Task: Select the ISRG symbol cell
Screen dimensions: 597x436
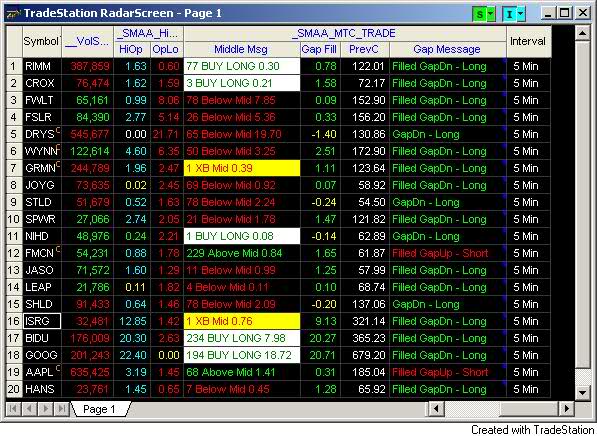Action: point(42,321)
